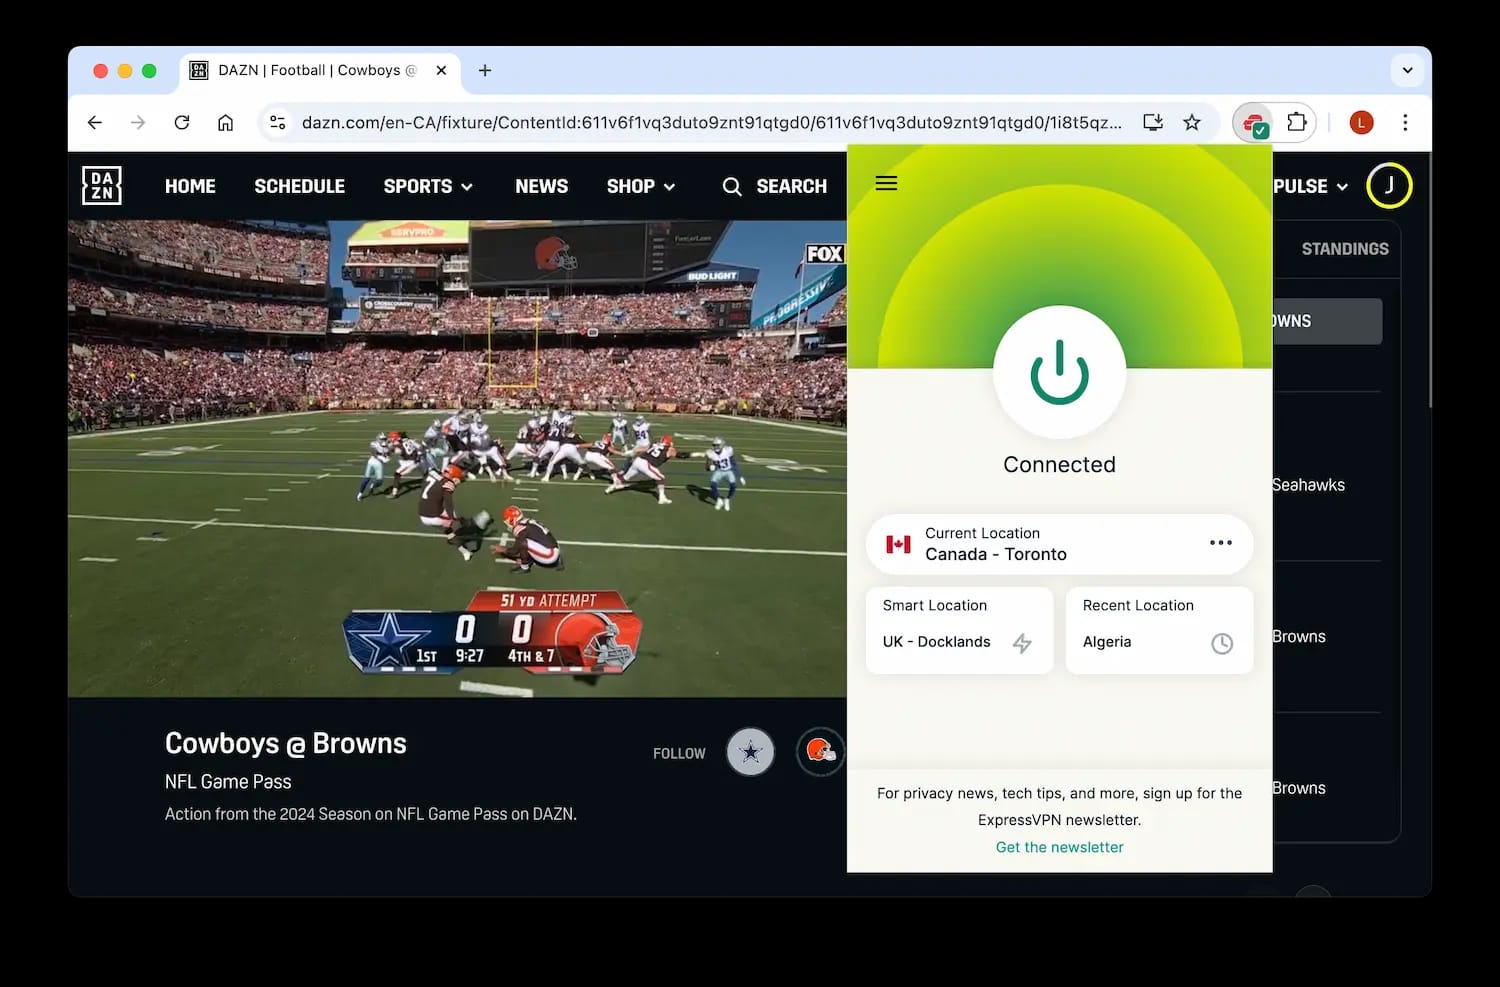Open Chrome profile L avatar
This screenshot has height=987, width=1500.
click(x=1361, y=122)
